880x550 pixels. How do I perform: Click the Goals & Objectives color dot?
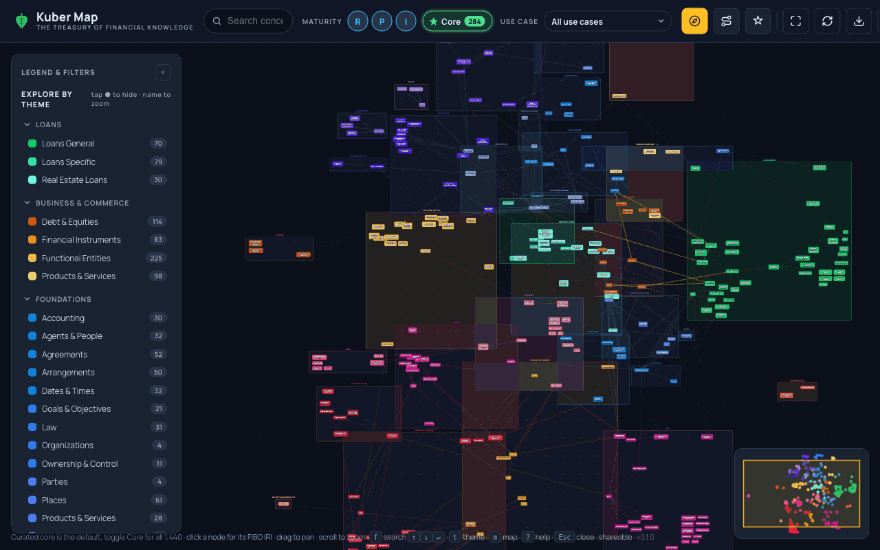point(32,409)
